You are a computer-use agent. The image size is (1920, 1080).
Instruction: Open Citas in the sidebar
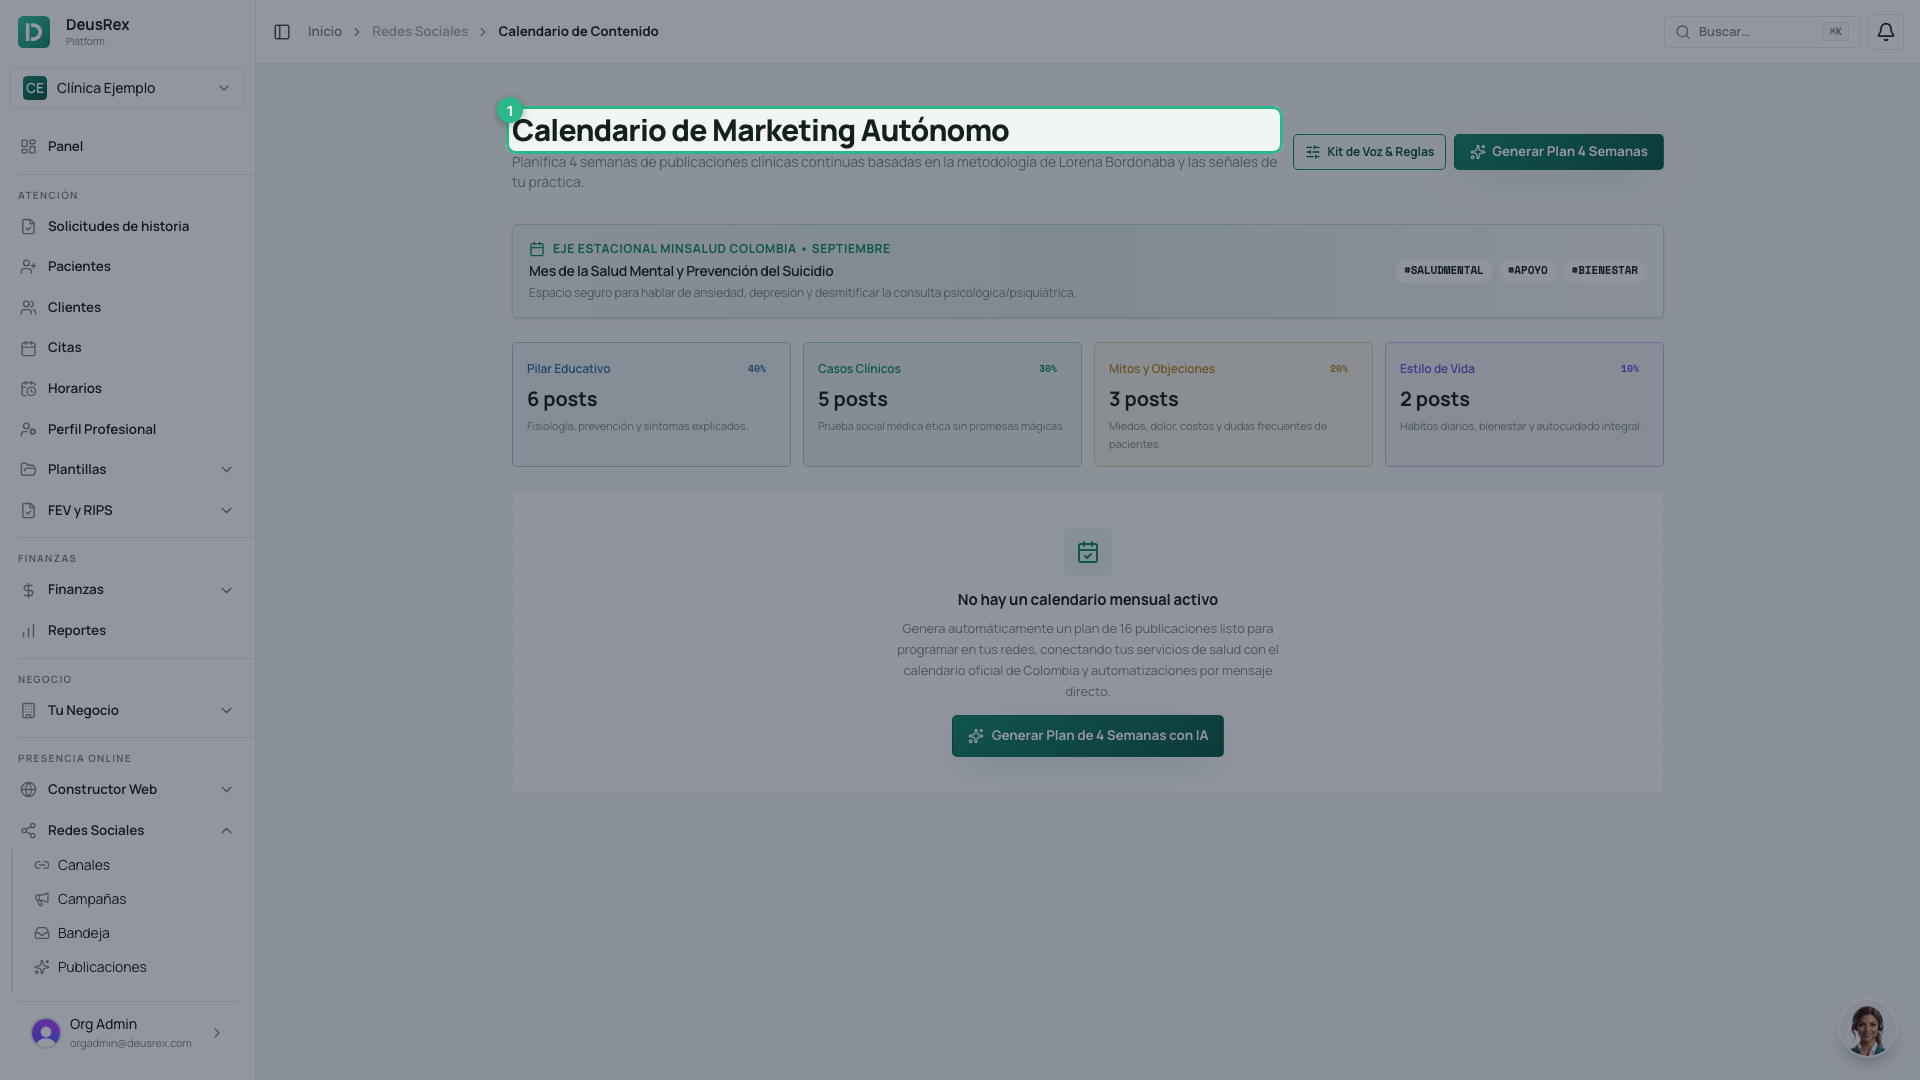point(127,348)
